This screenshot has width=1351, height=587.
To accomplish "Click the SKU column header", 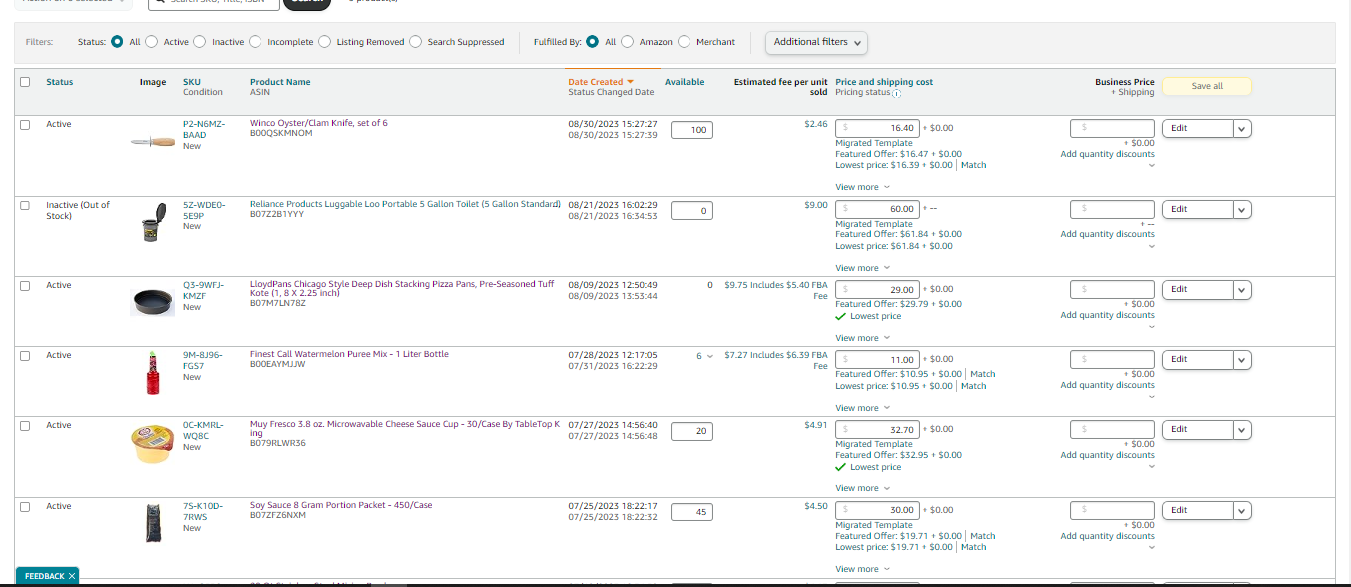I will (191, 82).
